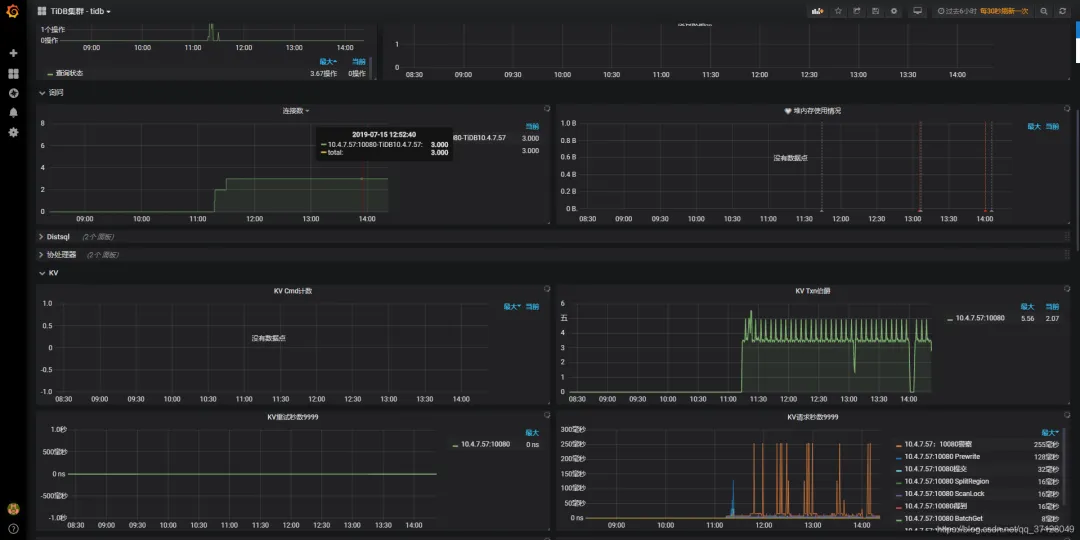Open the Explore compass icon in sidebar
Screen dimensions: 1080x540
pyautogui.click(x=13, y=93)
